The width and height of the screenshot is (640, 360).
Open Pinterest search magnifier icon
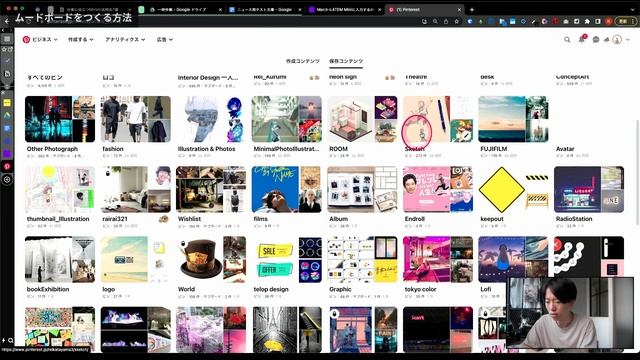click(x=567, y=40)
